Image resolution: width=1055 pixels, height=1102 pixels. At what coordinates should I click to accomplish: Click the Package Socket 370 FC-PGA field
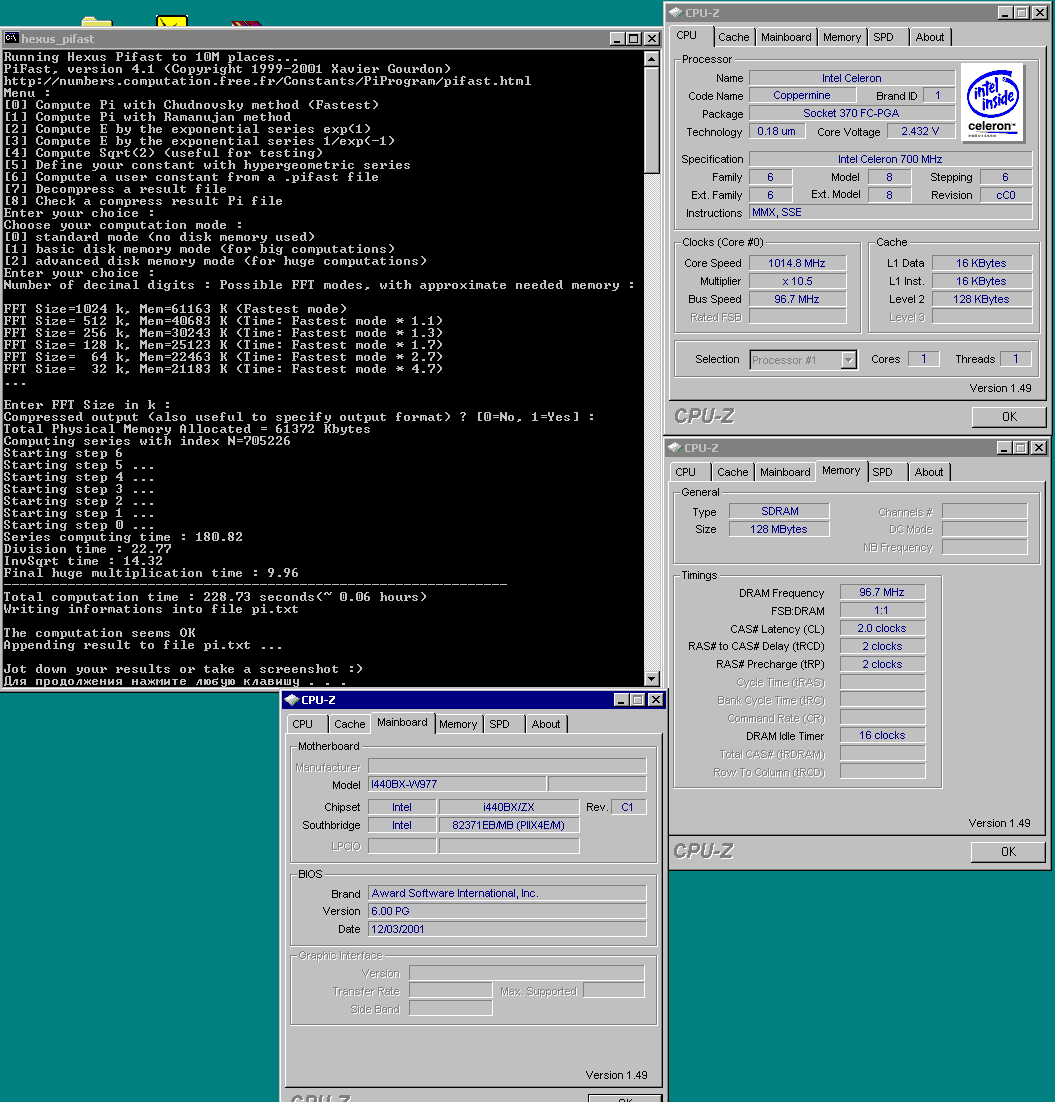tap(852, 113)
